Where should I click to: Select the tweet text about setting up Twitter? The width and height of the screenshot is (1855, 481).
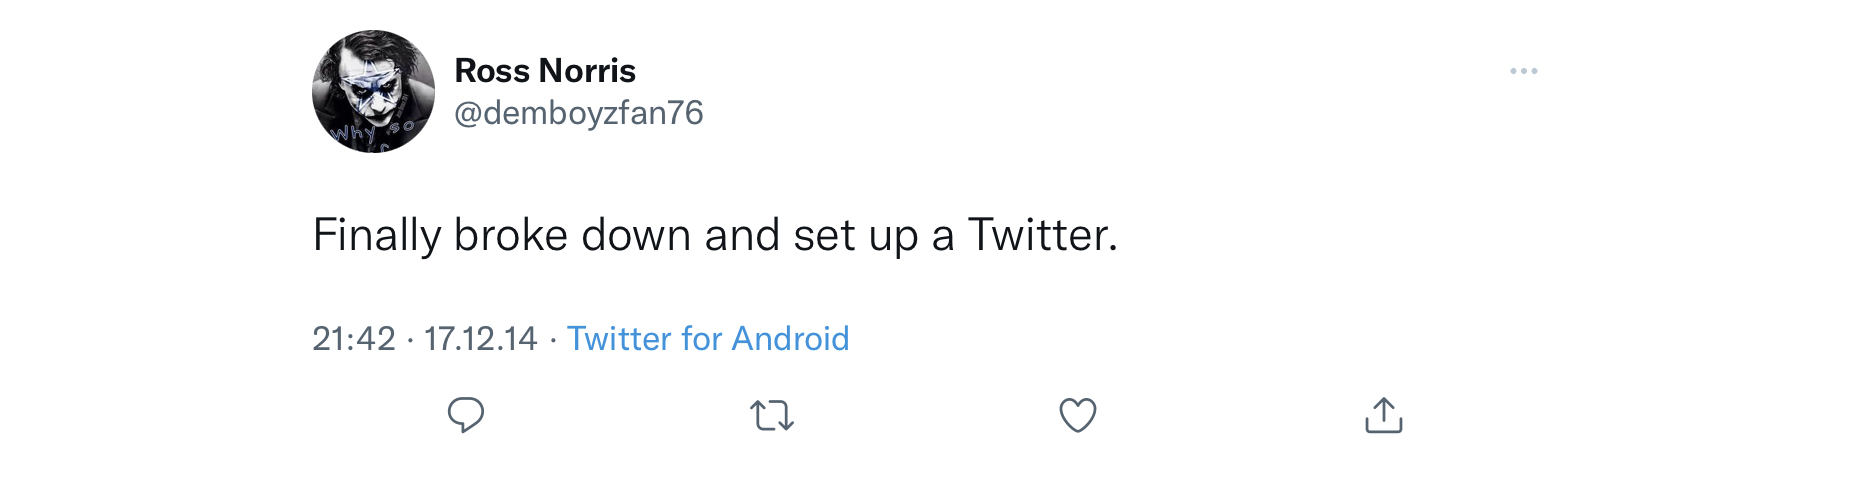tap(715, 235)
